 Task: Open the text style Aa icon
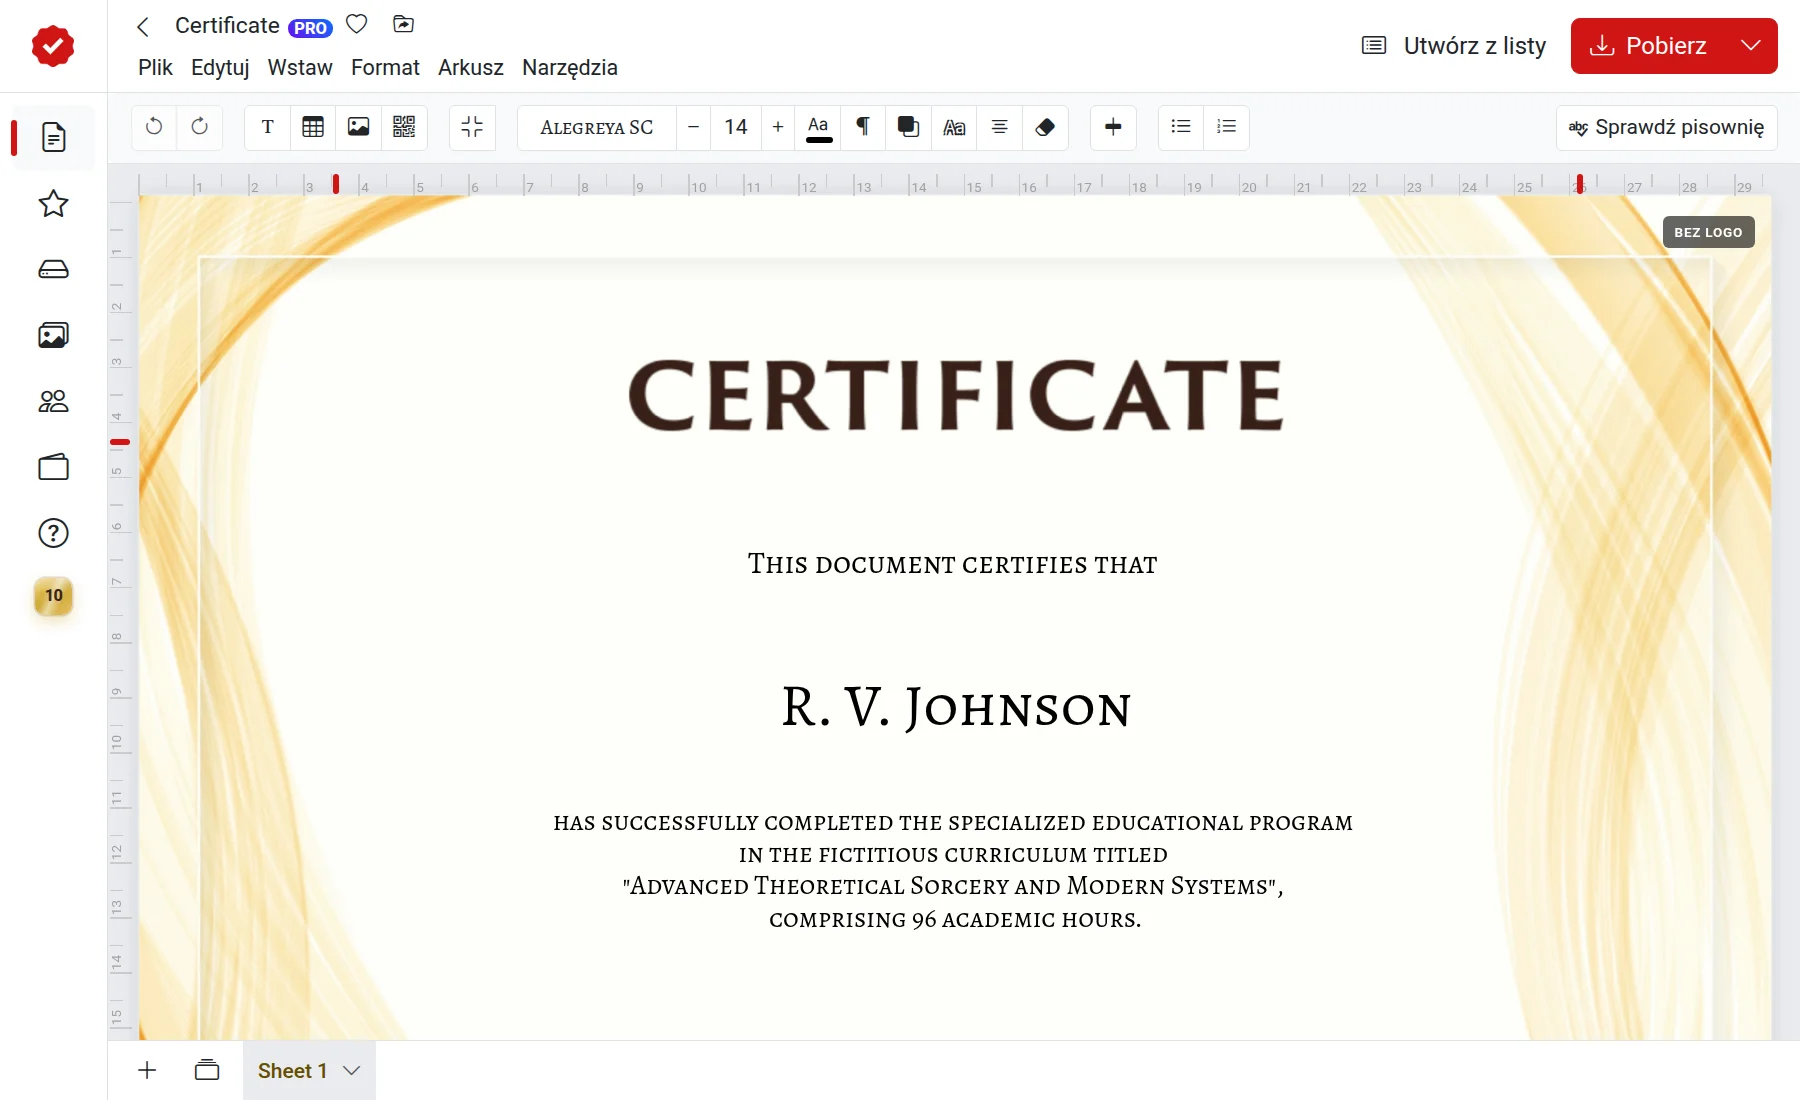tap(954, 127)
